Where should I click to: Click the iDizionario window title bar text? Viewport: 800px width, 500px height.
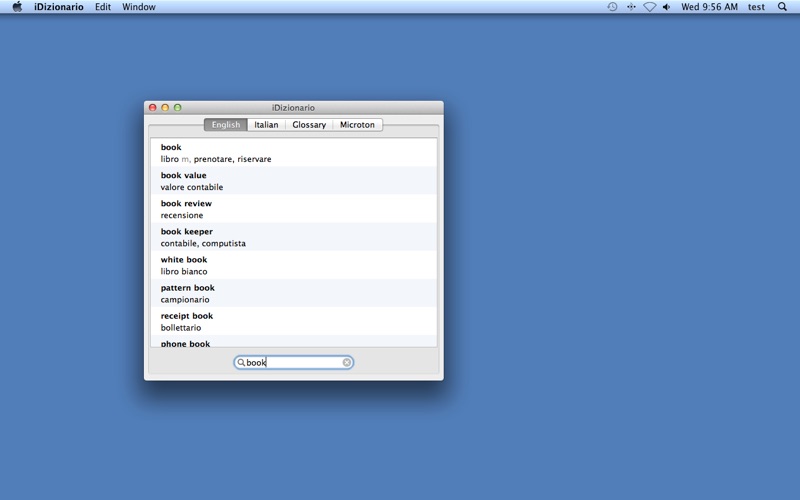coord(293,108)
